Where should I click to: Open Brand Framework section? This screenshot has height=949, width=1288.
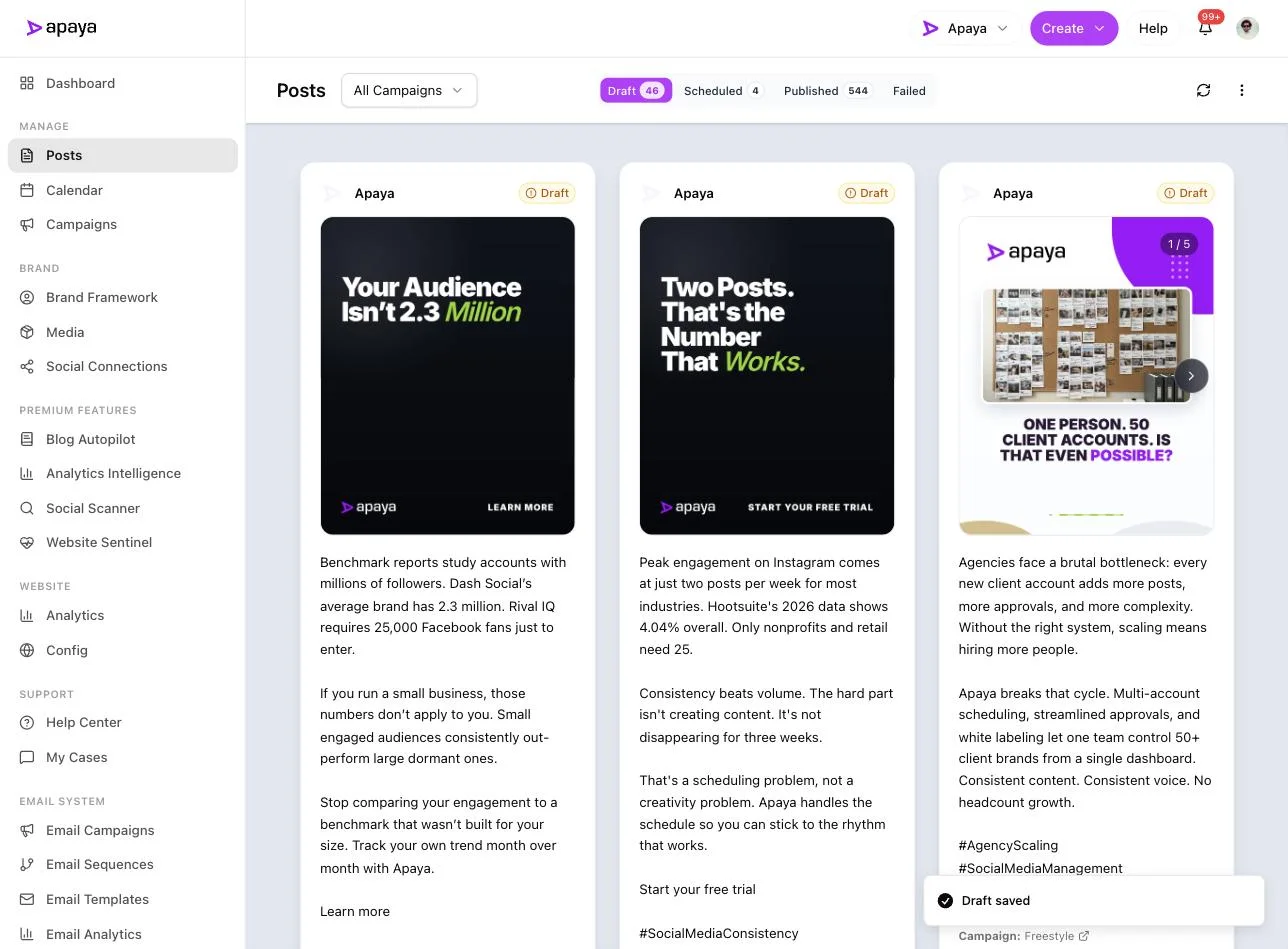[123, 297]
